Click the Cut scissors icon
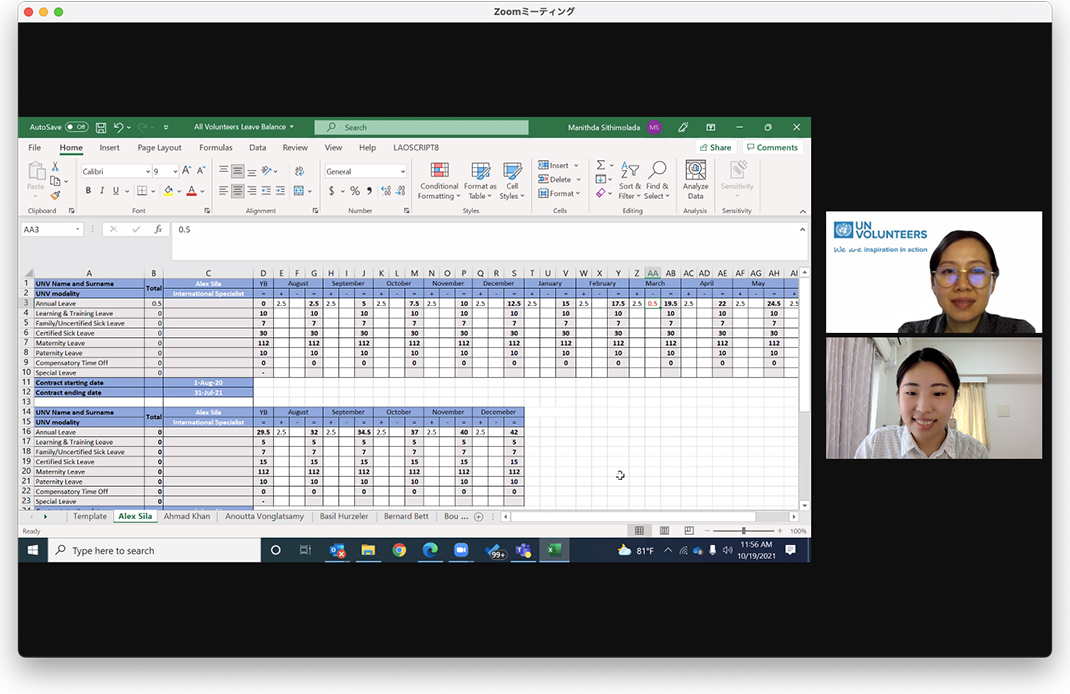 55,167
